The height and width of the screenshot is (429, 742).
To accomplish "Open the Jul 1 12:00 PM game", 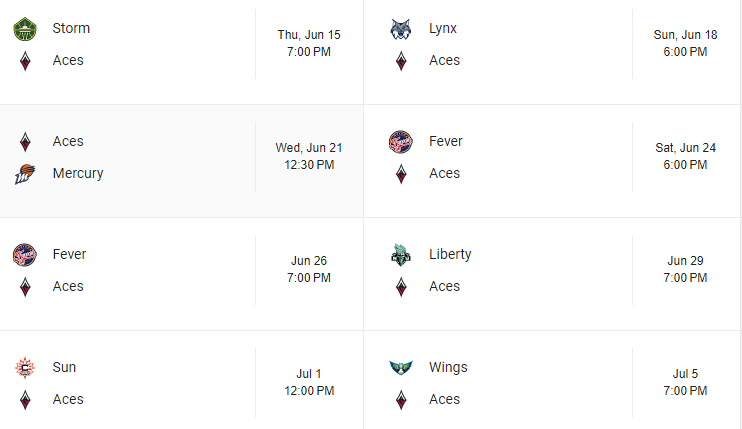I will click(x=309, y=382).
